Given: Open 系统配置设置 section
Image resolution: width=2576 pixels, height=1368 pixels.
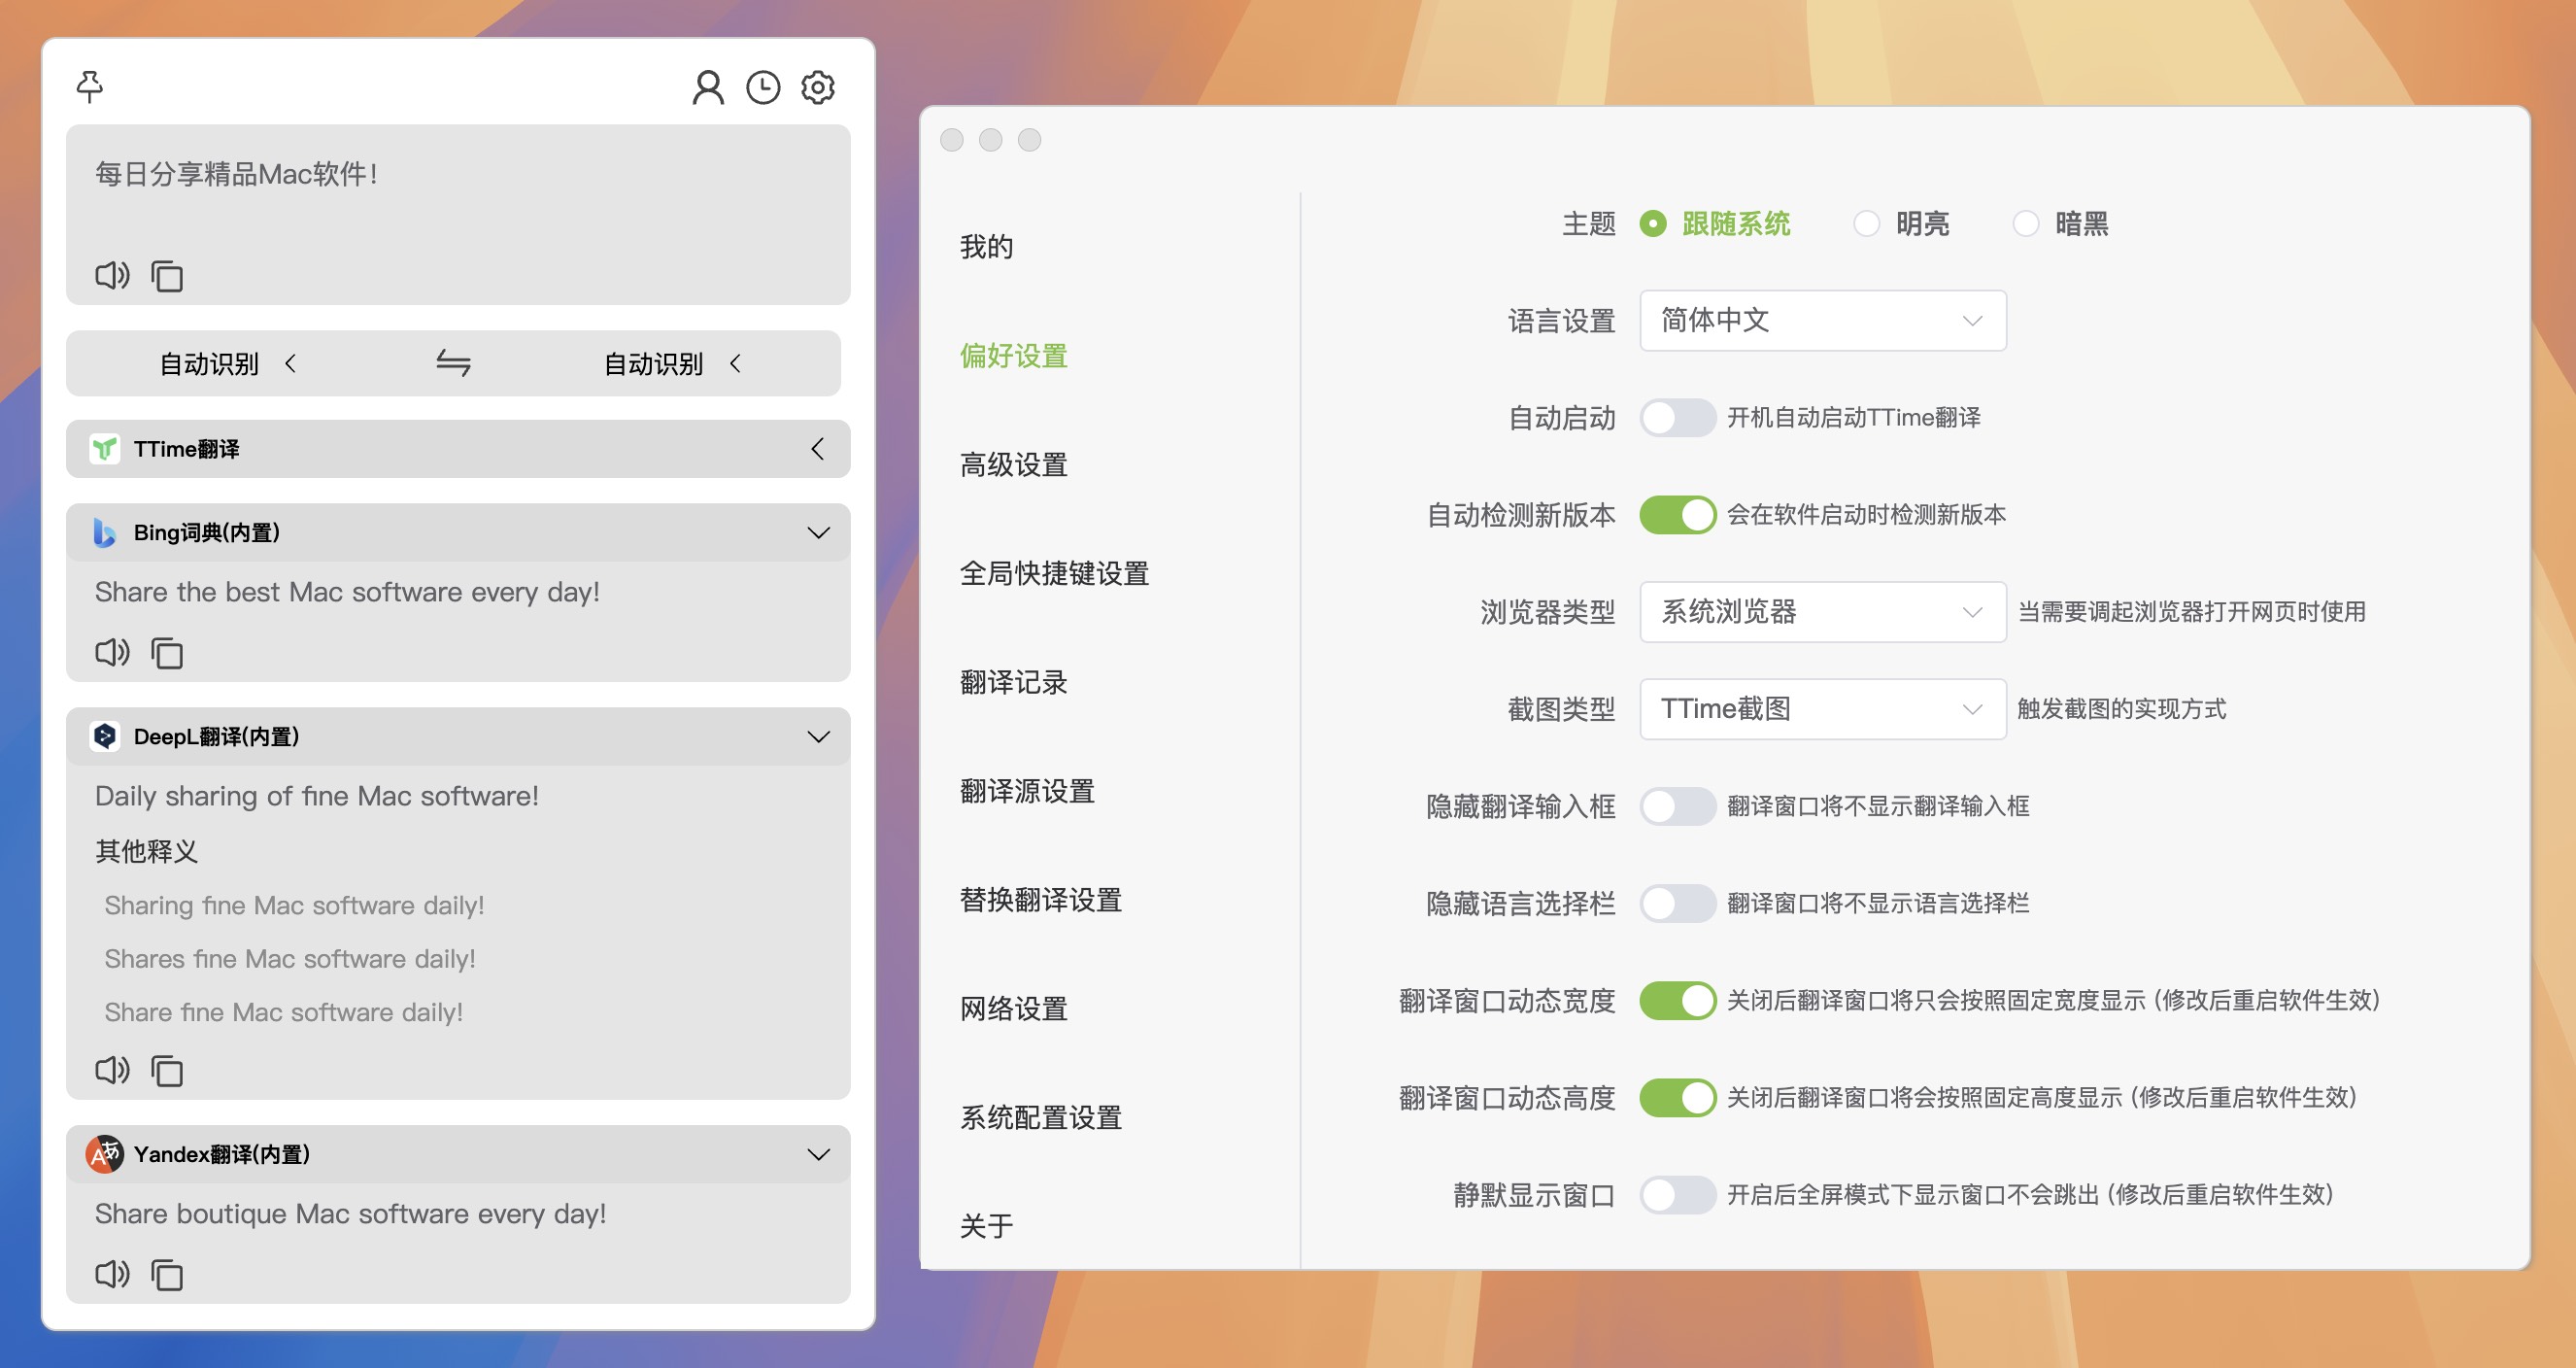Looking at the screenshot, I should pos(1040,1118).
